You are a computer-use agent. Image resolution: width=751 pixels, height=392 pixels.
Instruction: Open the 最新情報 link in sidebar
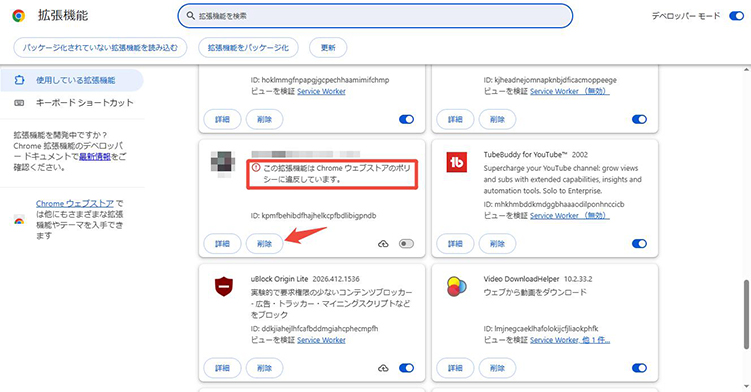pos(95,157)
